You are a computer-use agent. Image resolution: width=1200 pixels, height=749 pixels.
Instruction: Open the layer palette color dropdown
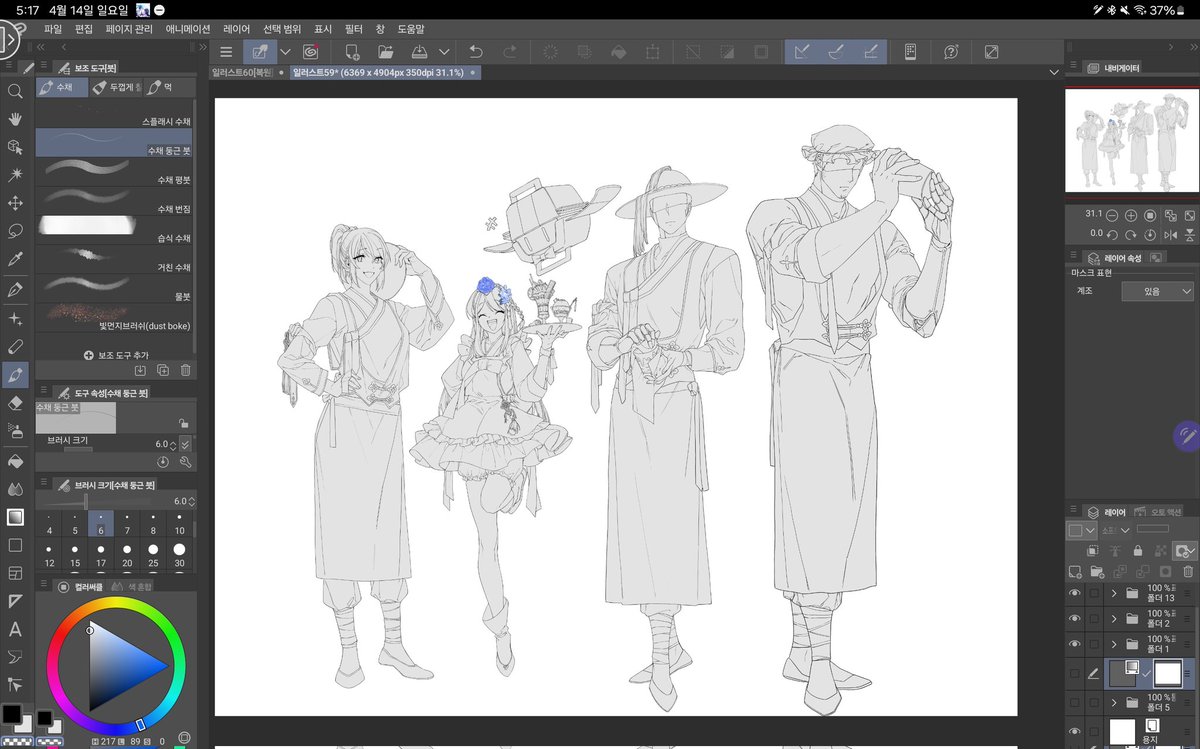[x=1081, y=530]
